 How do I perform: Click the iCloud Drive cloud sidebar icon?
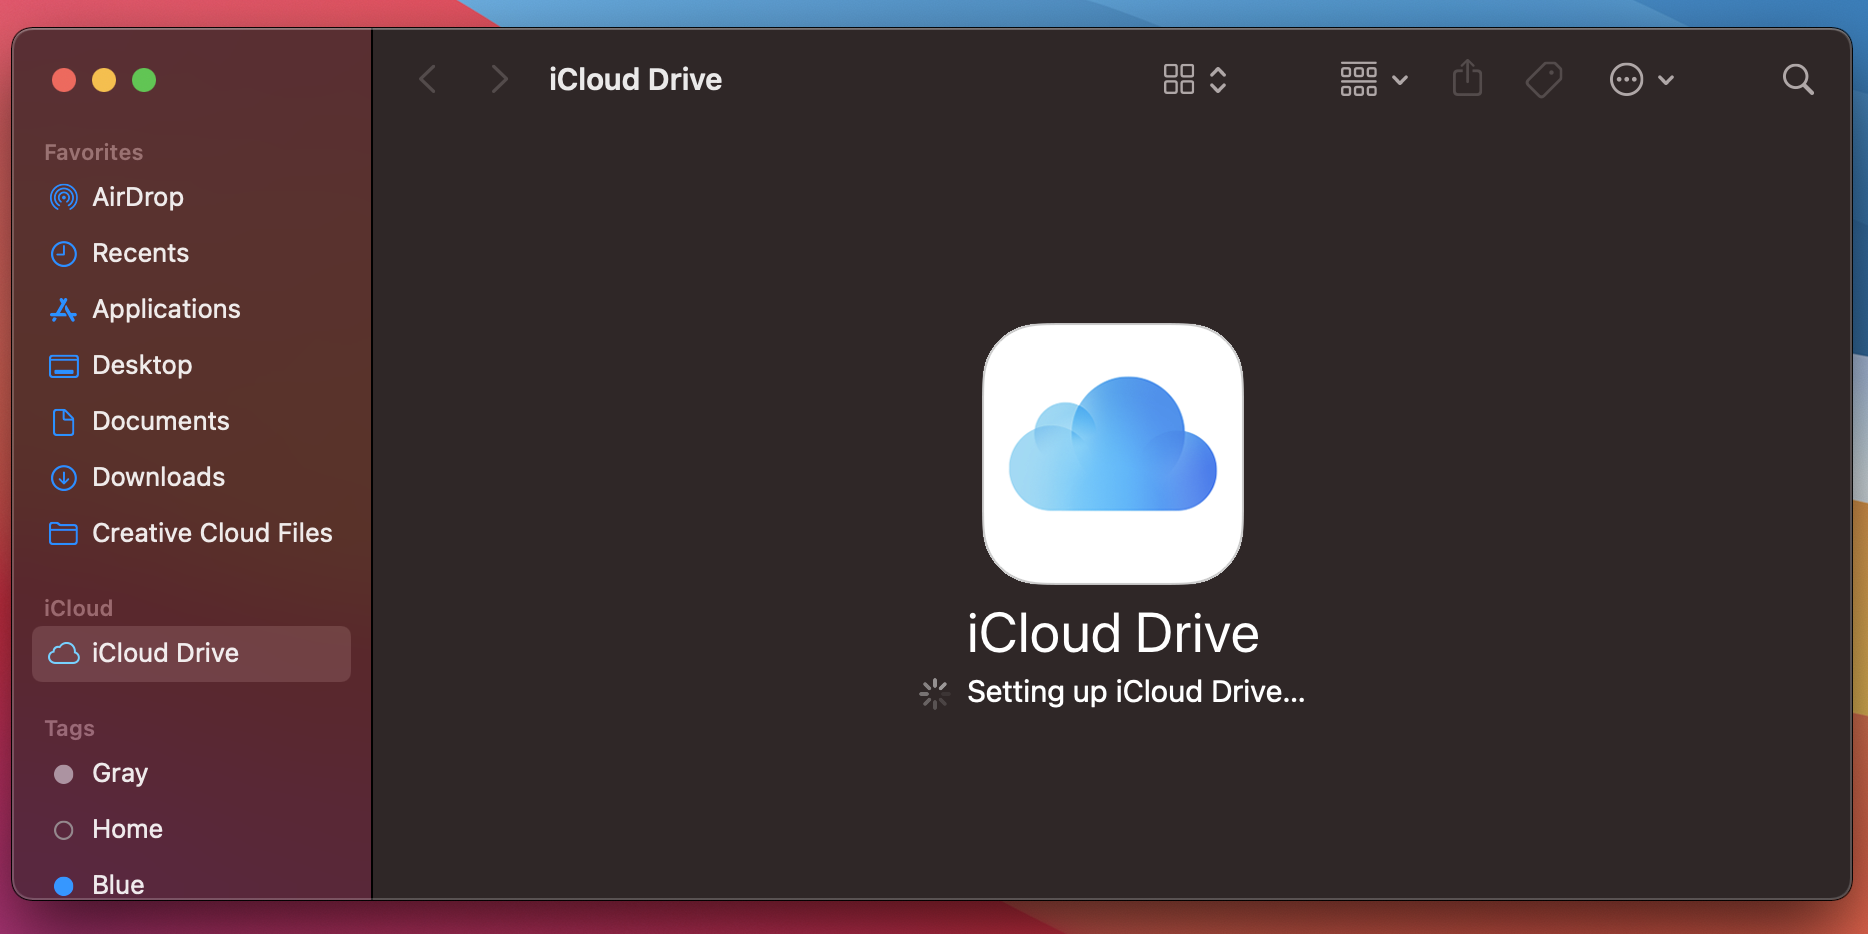(64, 654)
